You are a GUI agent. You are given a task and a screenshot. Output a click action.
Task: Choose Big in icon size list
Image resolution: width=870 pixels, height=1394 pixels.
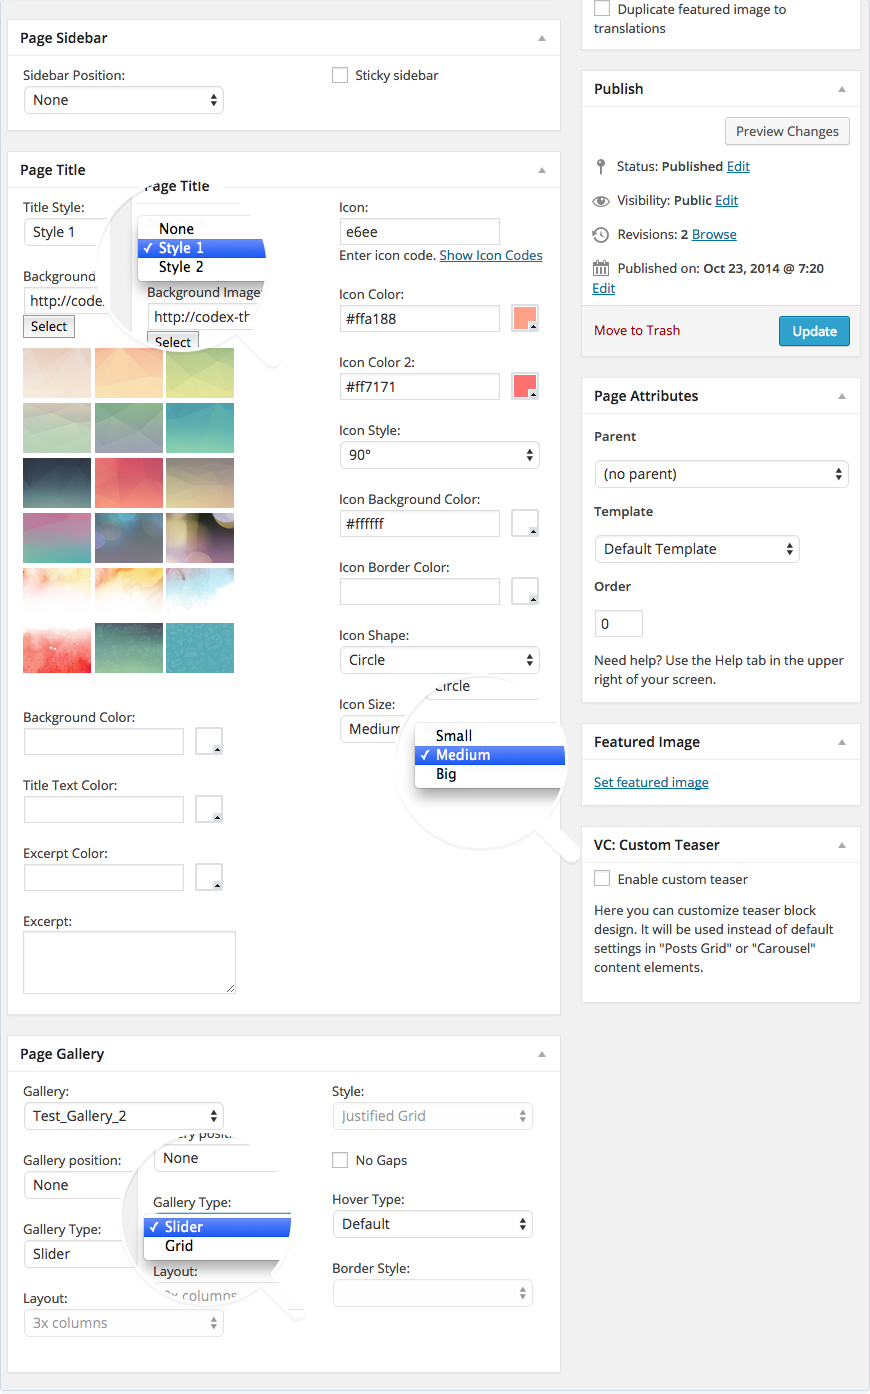(x=446, y=774)
